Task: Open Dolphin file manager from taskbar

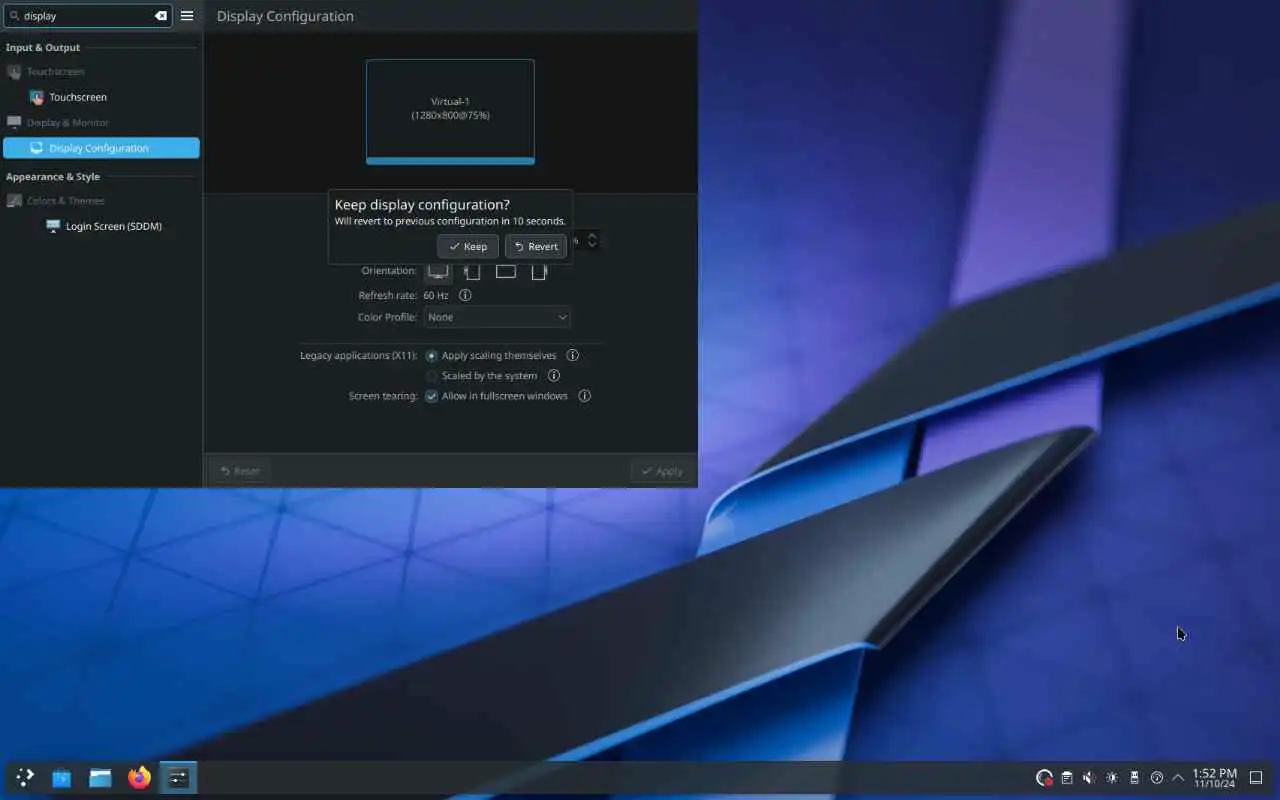Action: pyautogui.click(x=100, y=777)
